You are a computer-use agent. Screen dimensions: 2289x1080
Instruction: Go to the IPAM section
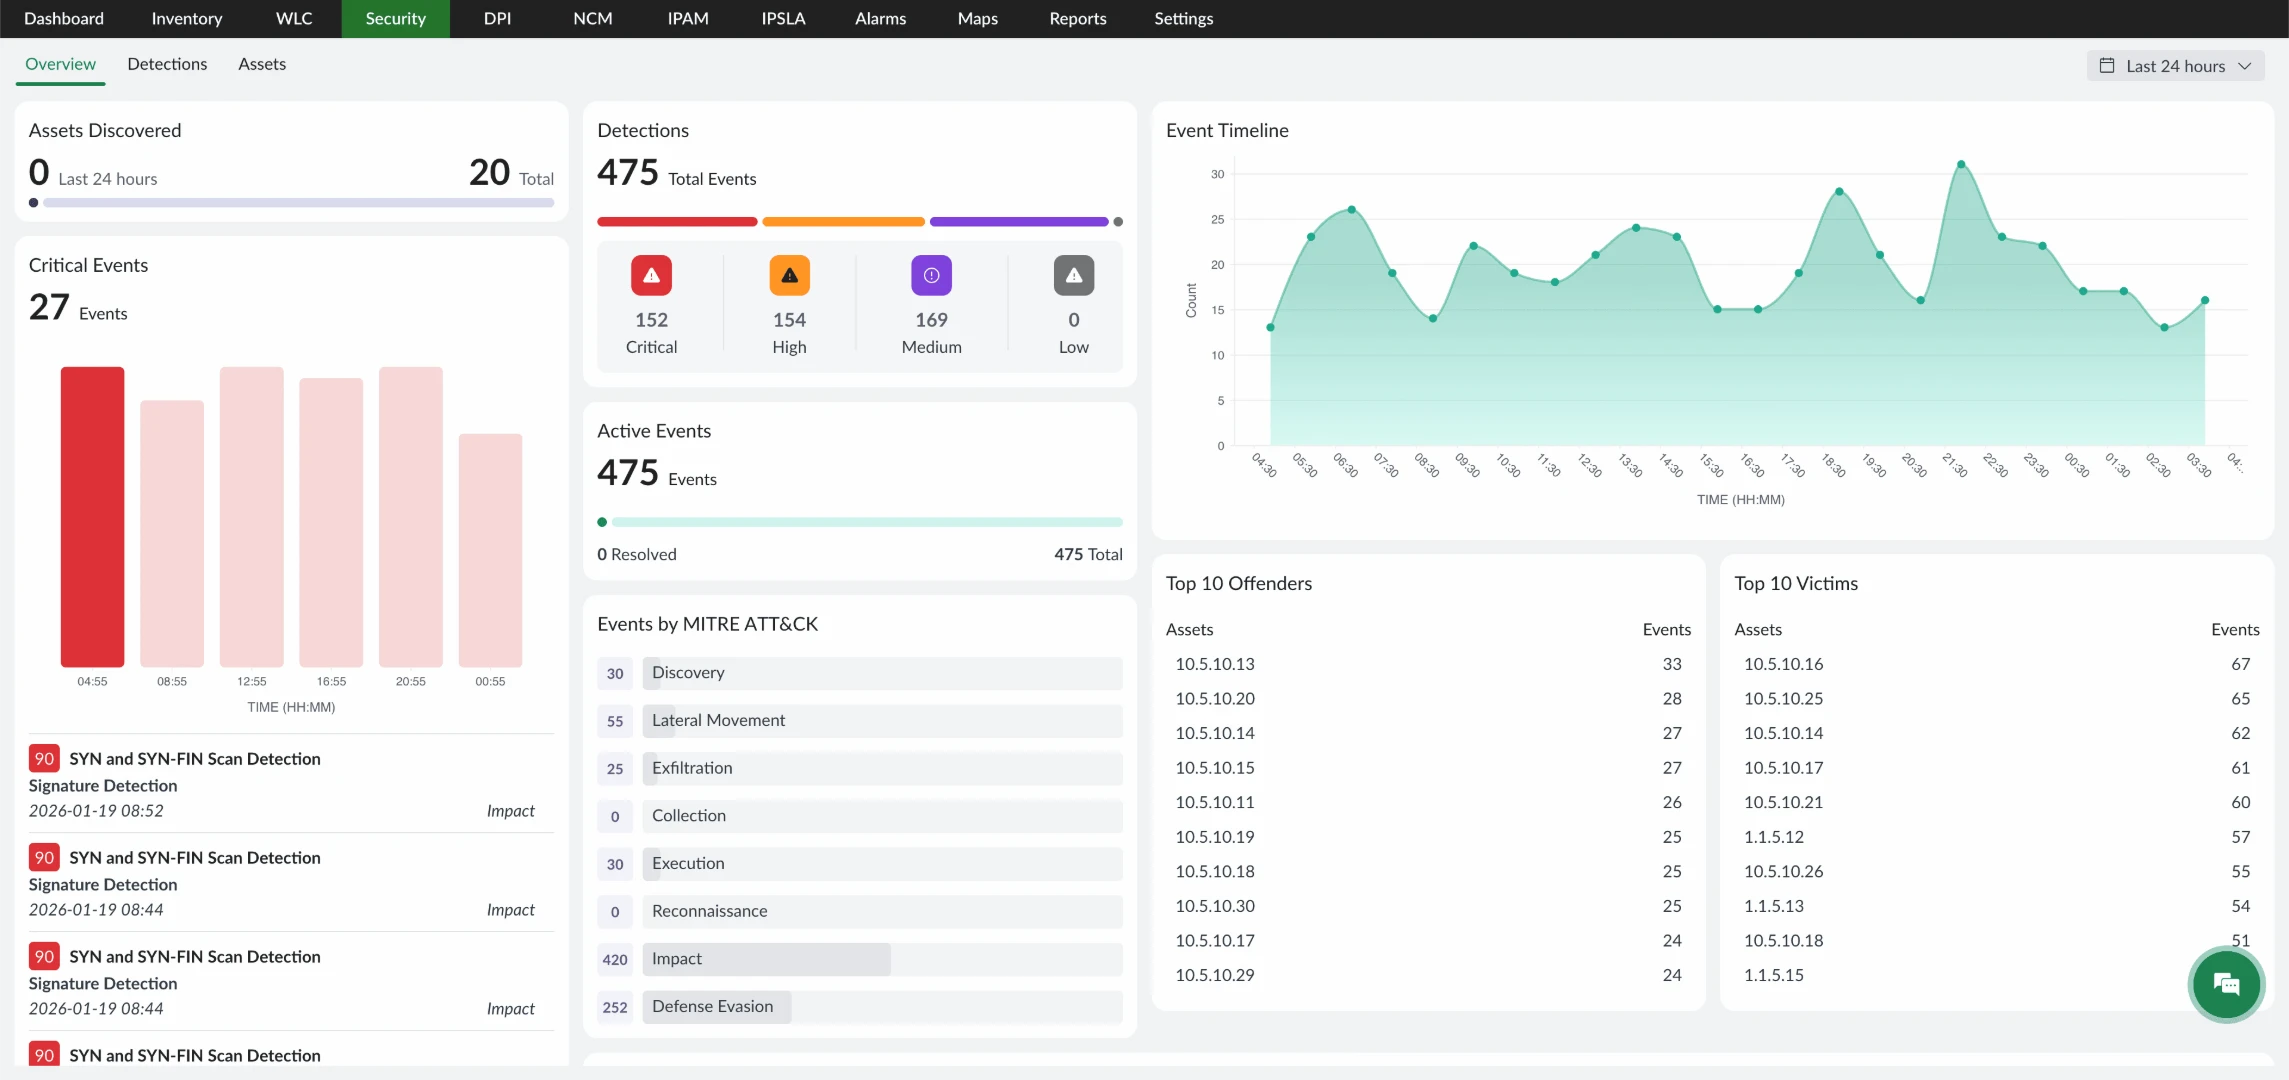point(687,18)
